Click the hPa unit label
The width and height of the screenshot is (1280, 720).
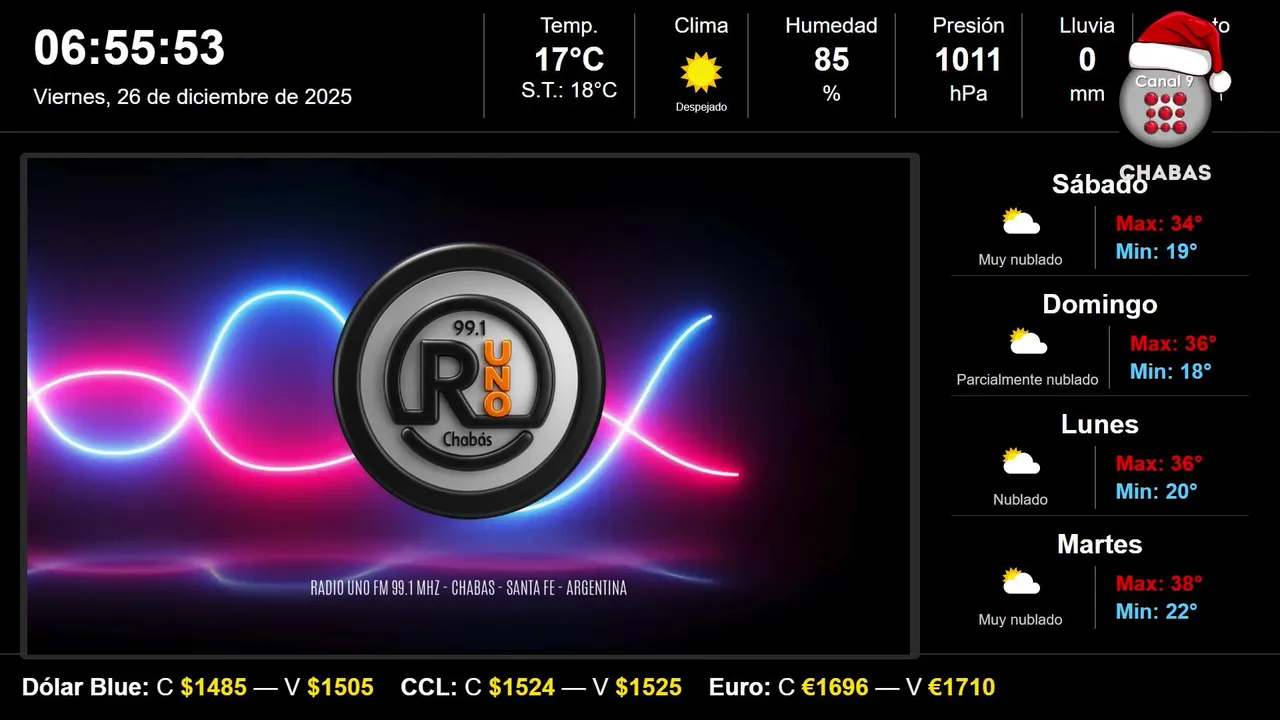click(968, 94)
